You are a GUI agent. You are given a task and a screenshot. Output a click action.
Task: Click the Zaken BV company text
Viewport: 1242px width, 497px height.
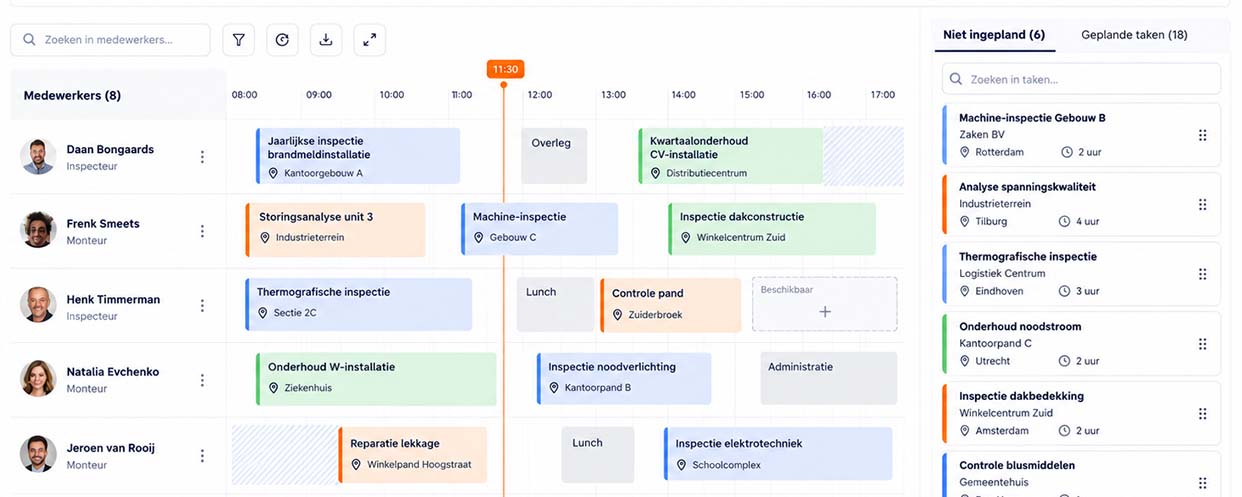click(981, 135)
